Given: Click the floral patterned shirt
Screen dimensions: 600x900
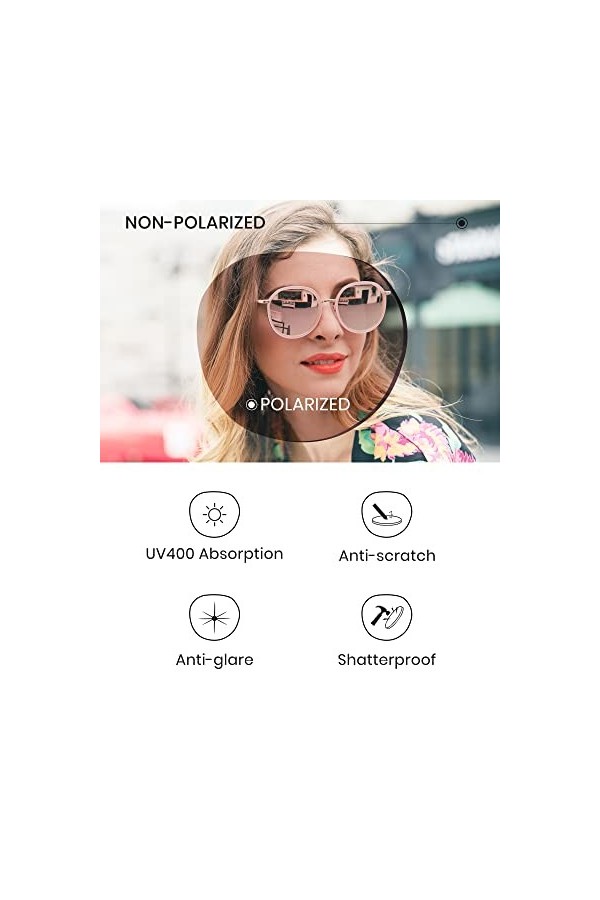Looking at the screenshot, I should [411, 439].
